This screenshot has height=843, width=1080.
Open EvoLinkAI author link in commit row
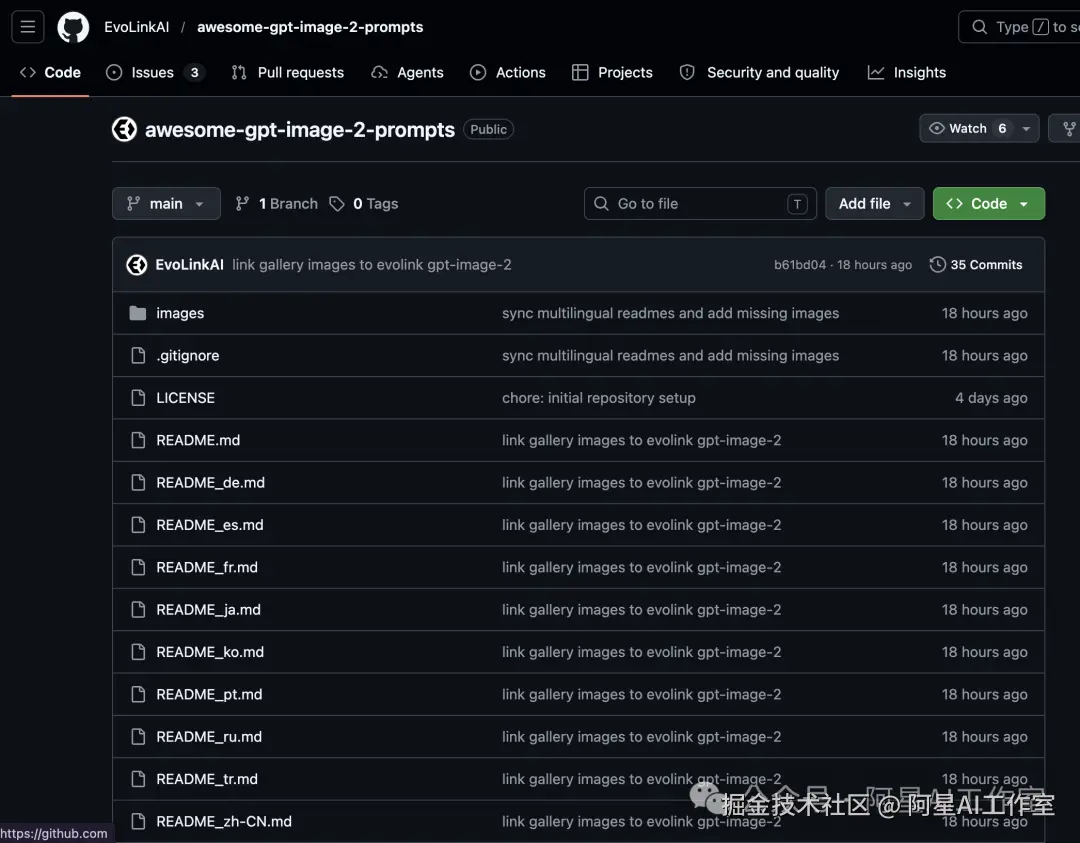pyautogui.click(x=189, y=264)
